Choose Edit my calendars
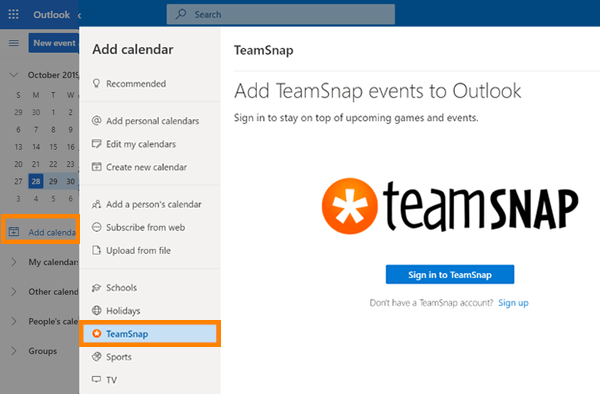 coord(150,144)
